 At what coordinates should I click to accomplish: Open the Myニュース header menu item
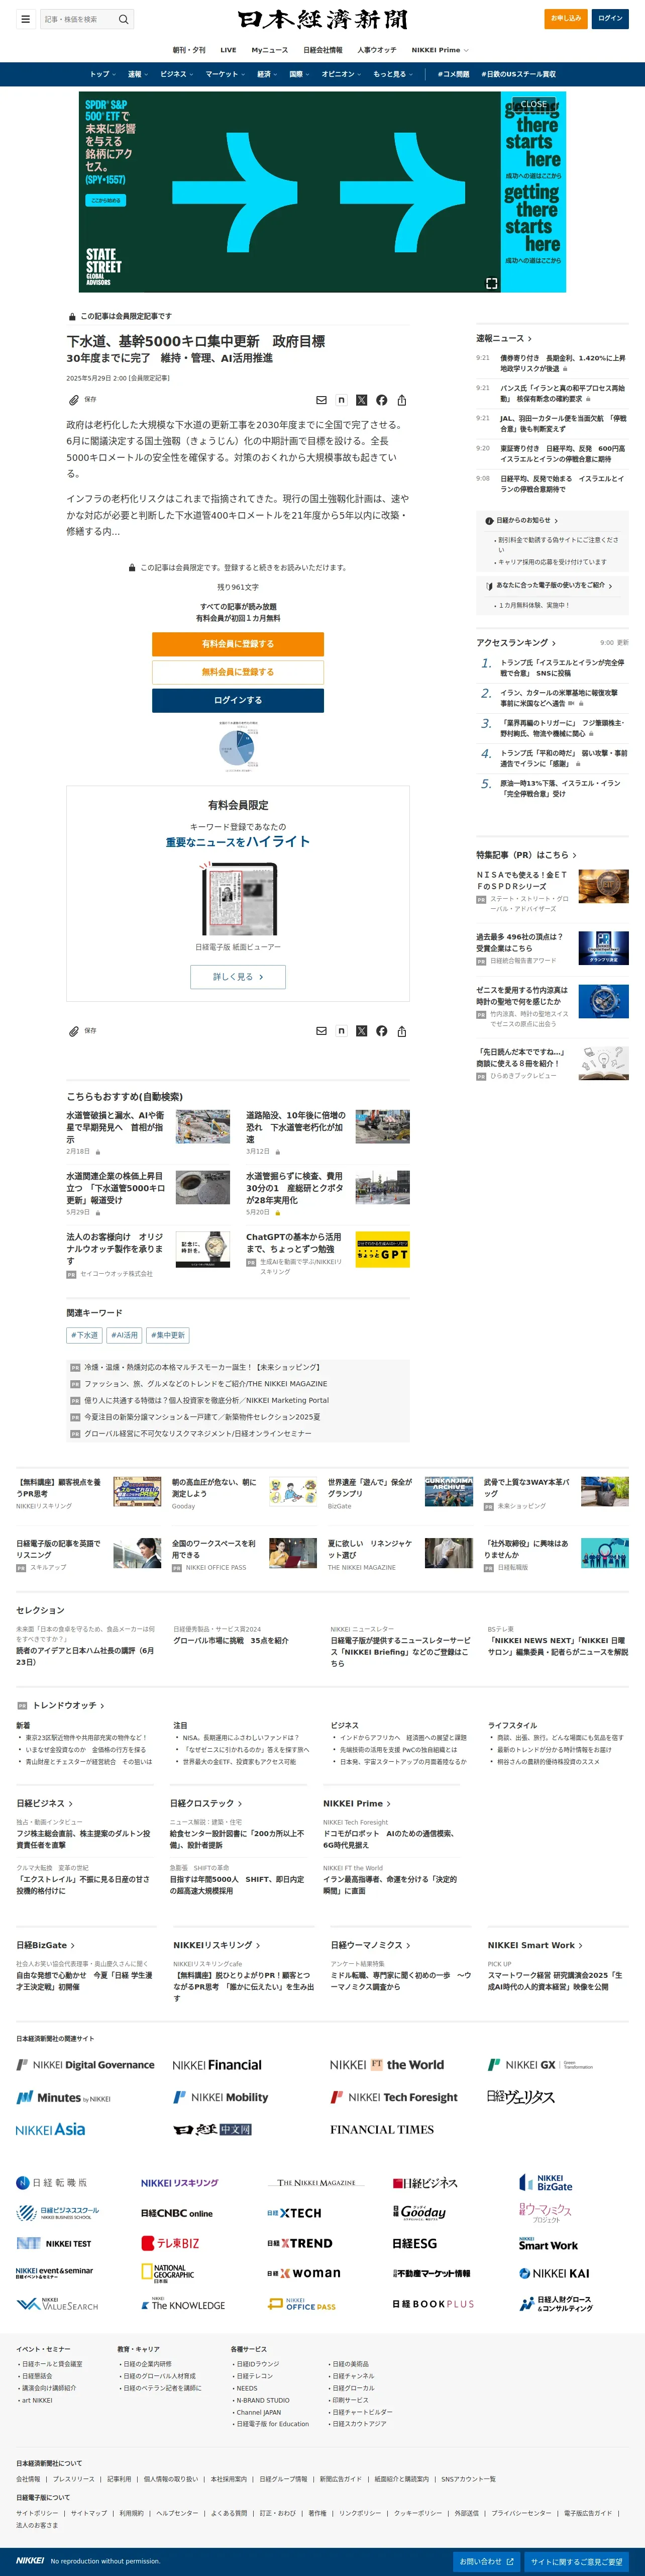tap(269, 50)
